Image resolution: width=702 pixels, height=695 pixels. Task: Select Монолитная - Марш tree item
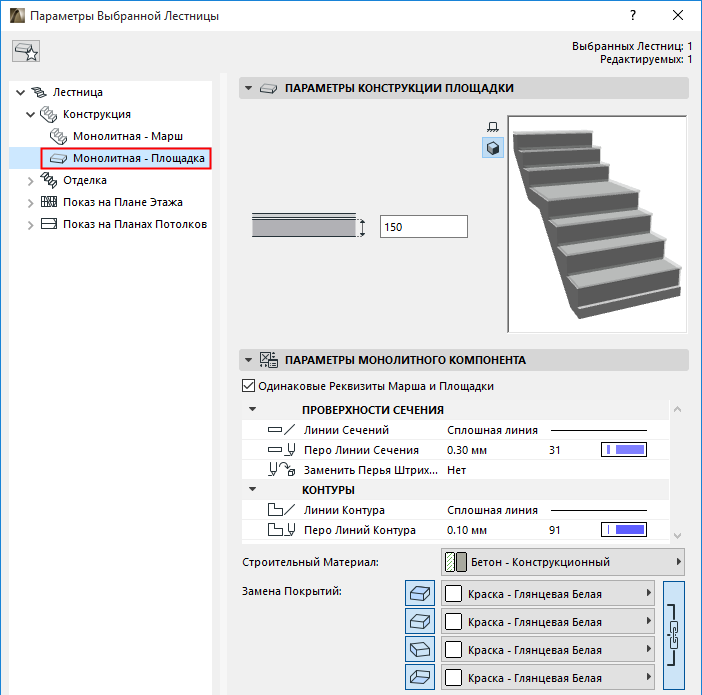pos(128,136)
